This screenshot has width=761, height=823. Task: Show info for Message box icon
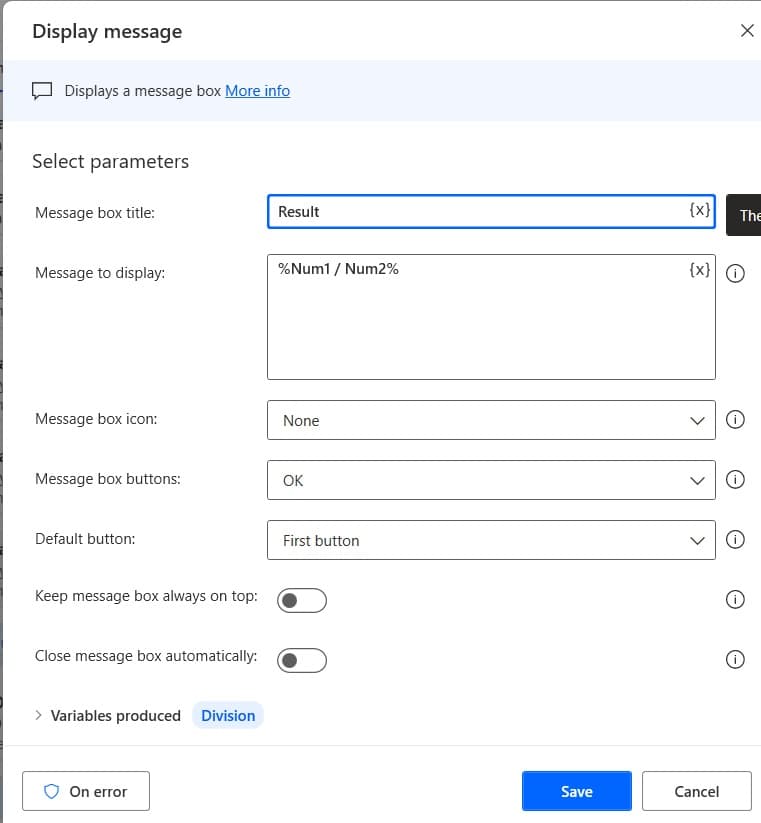[x=735, y=419]
